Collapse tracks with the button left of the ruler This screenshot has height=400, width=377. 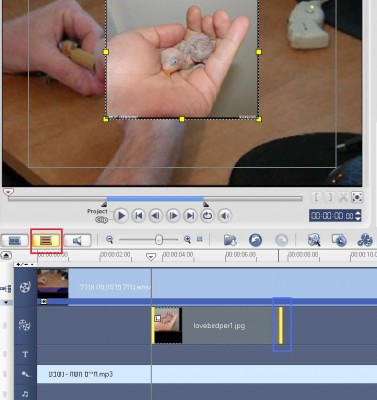point(7,256)
